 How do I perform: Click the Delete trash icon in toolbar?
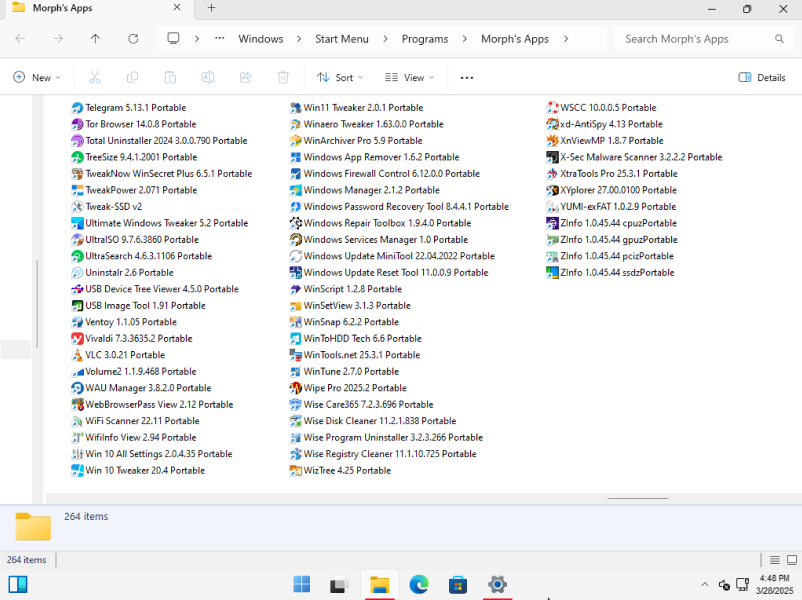pyautogui.click(x=283, y=78)
